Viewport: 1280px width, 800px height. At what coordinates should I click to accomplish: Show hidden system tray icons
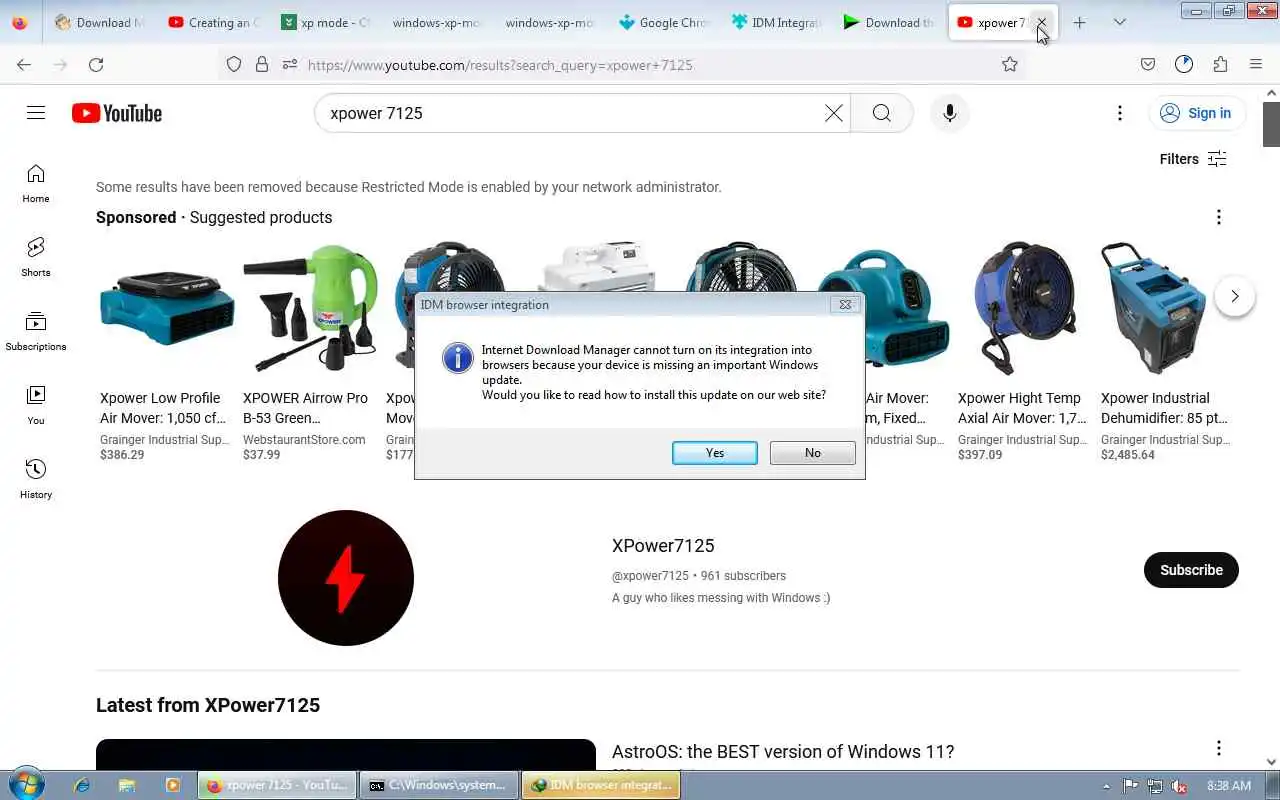(x=1106, y=786)
